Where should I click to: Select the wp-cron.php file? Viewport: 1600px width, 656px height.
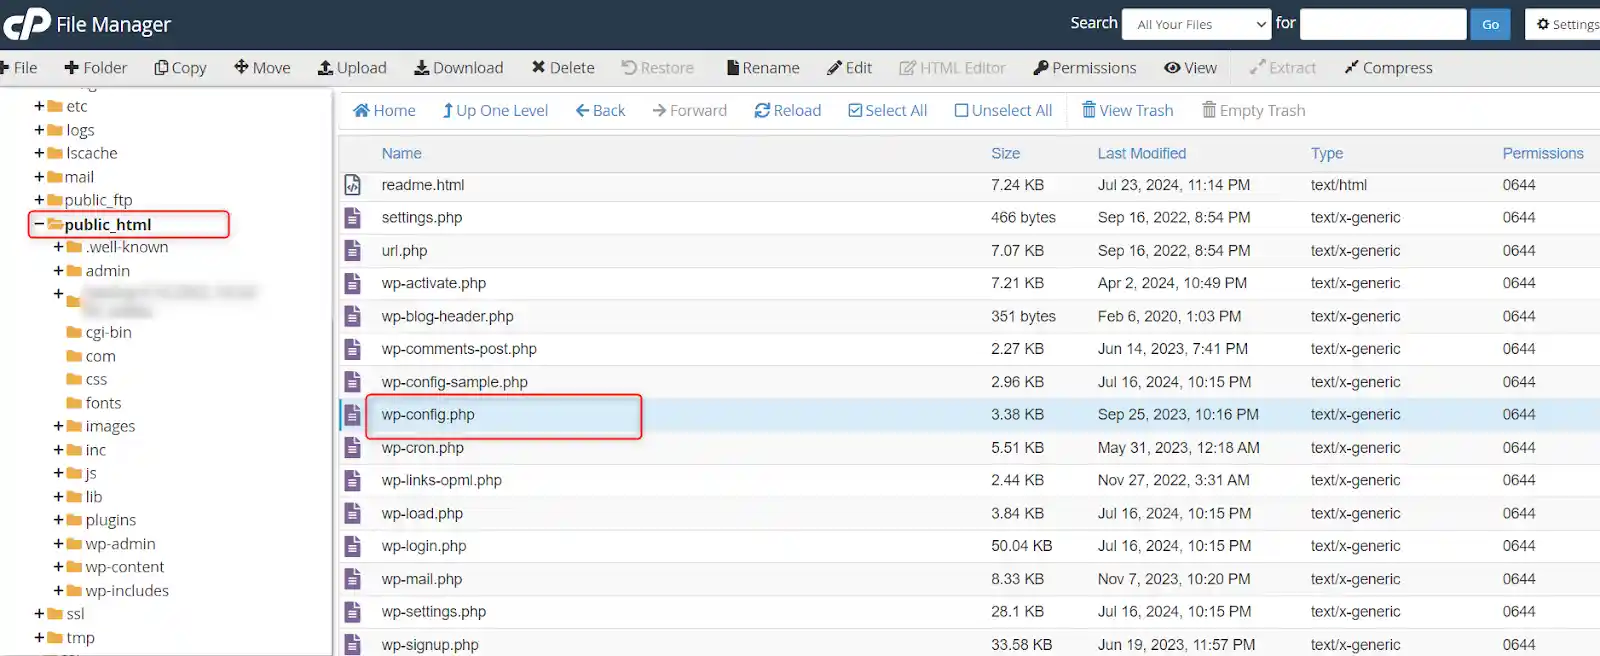click(x=422, y=448)
